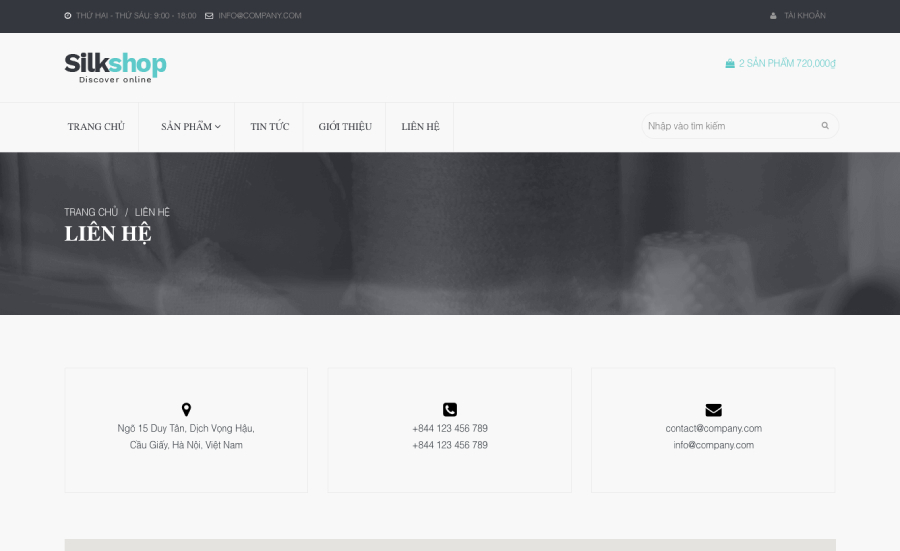
Task: Click contact@company.com email address
Action: click(713, 429)
